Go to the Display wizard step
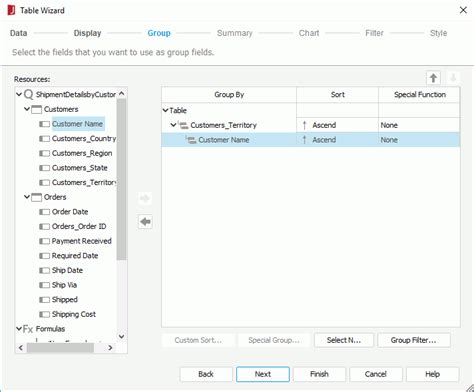 pos(87,33)
